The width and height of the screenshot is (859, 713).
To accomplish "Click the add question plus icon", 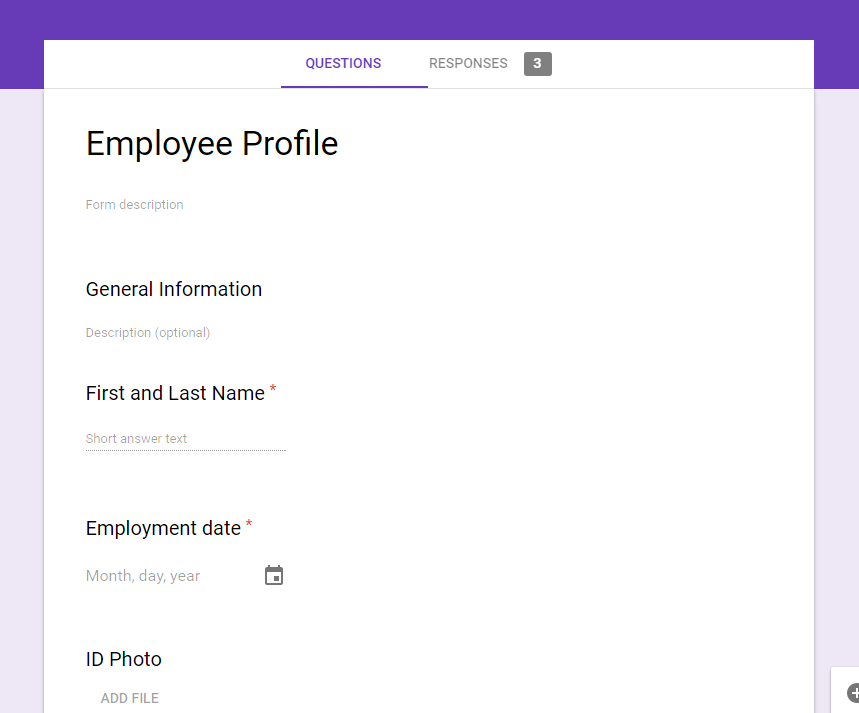I will click(853, 693).
